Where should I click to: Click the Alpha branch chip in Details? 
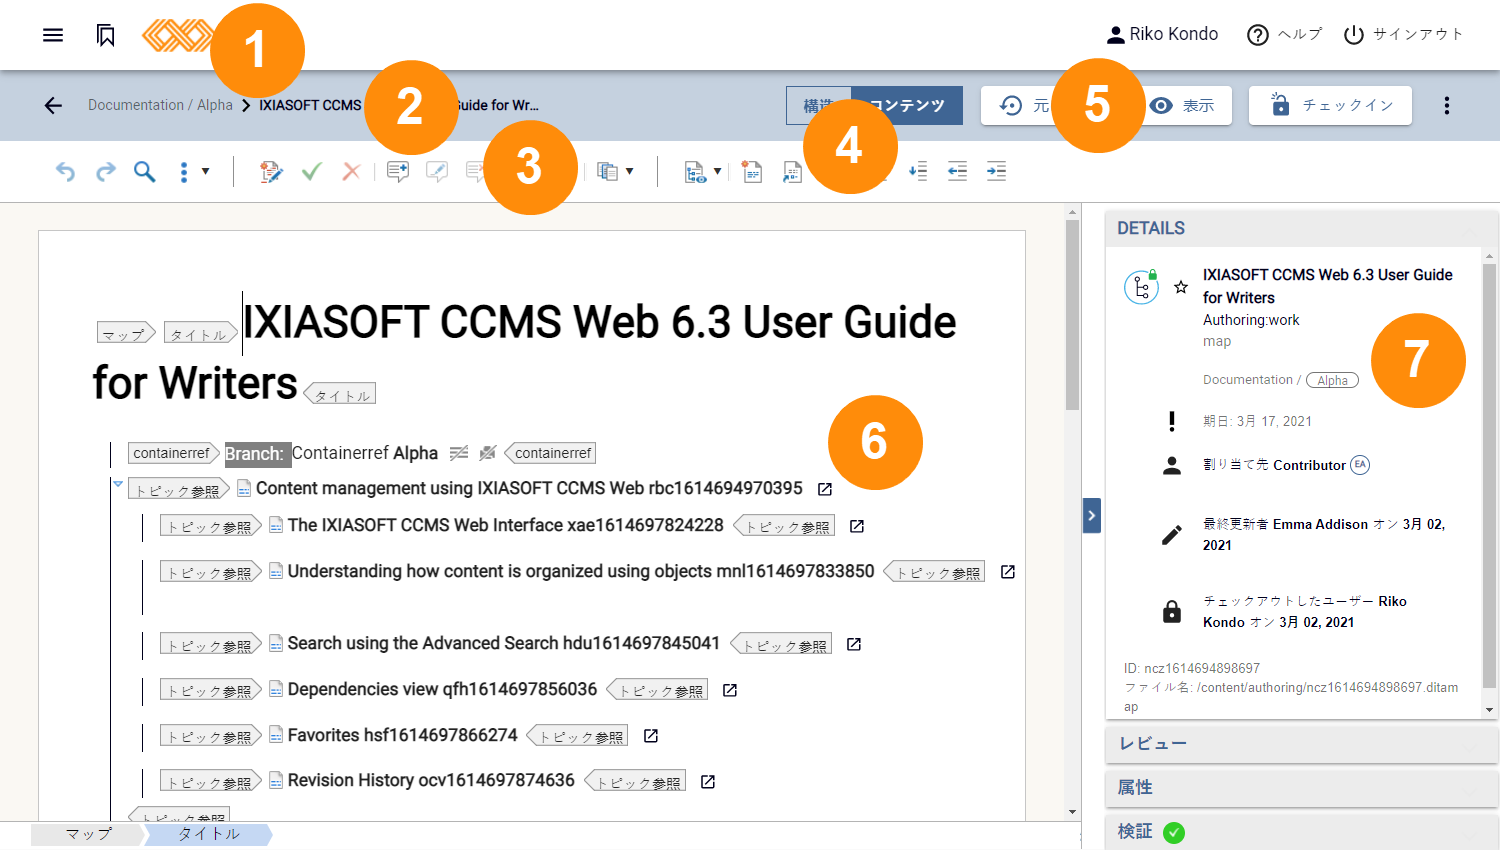point(1332,380)
